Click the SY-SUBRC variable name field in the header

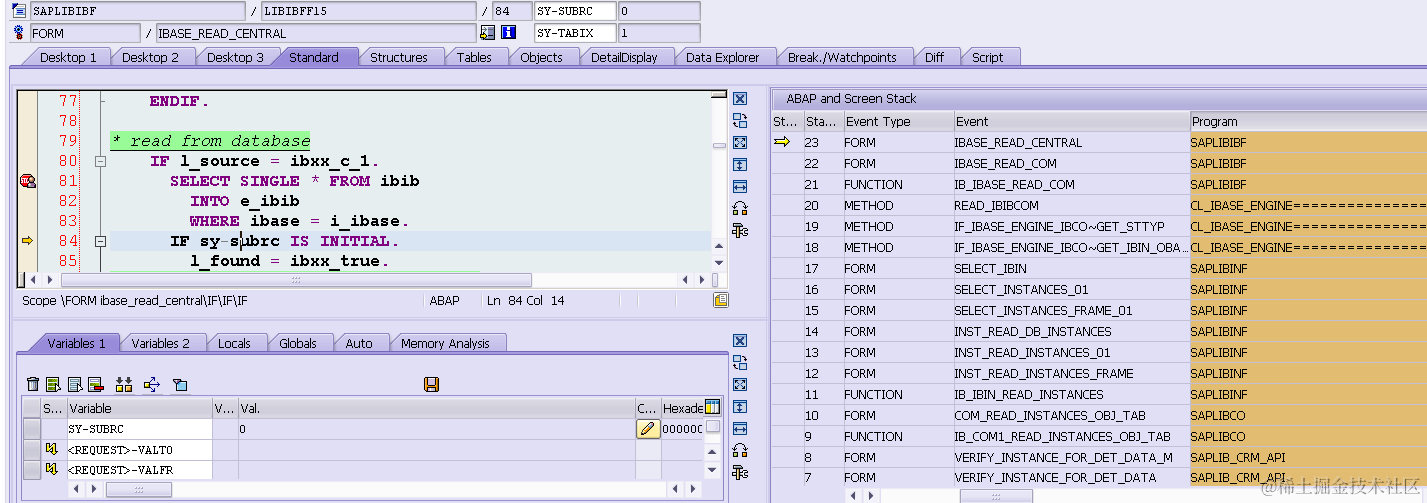[x=574, y=11]
